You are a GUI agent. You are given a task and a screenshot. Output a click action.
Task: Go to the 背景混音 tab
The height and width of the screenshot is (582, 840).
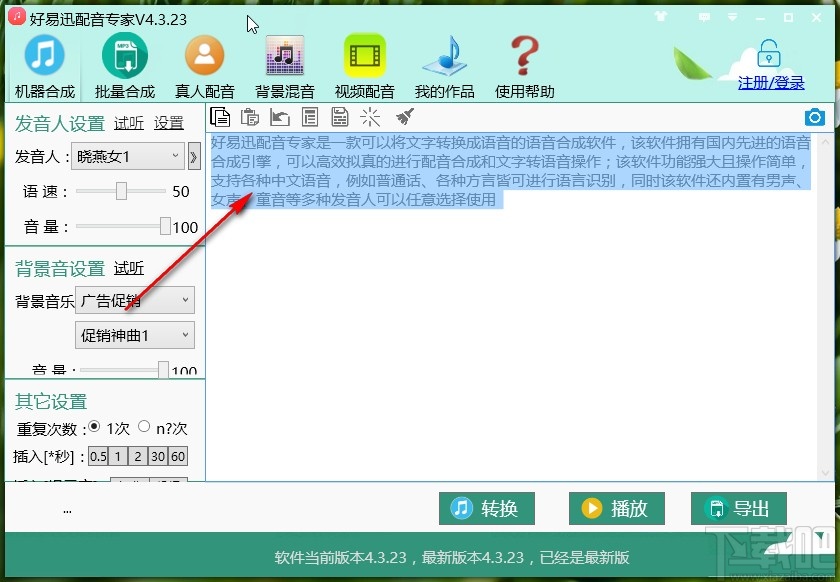(x=284, y=67)
